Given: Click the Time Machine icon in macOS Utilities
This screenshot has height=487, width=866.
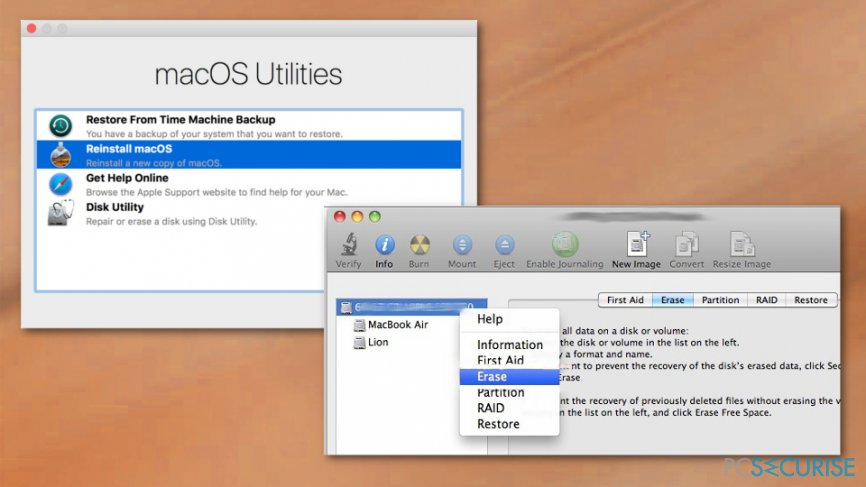Looking at the screenshot, I should coord(60,125).
